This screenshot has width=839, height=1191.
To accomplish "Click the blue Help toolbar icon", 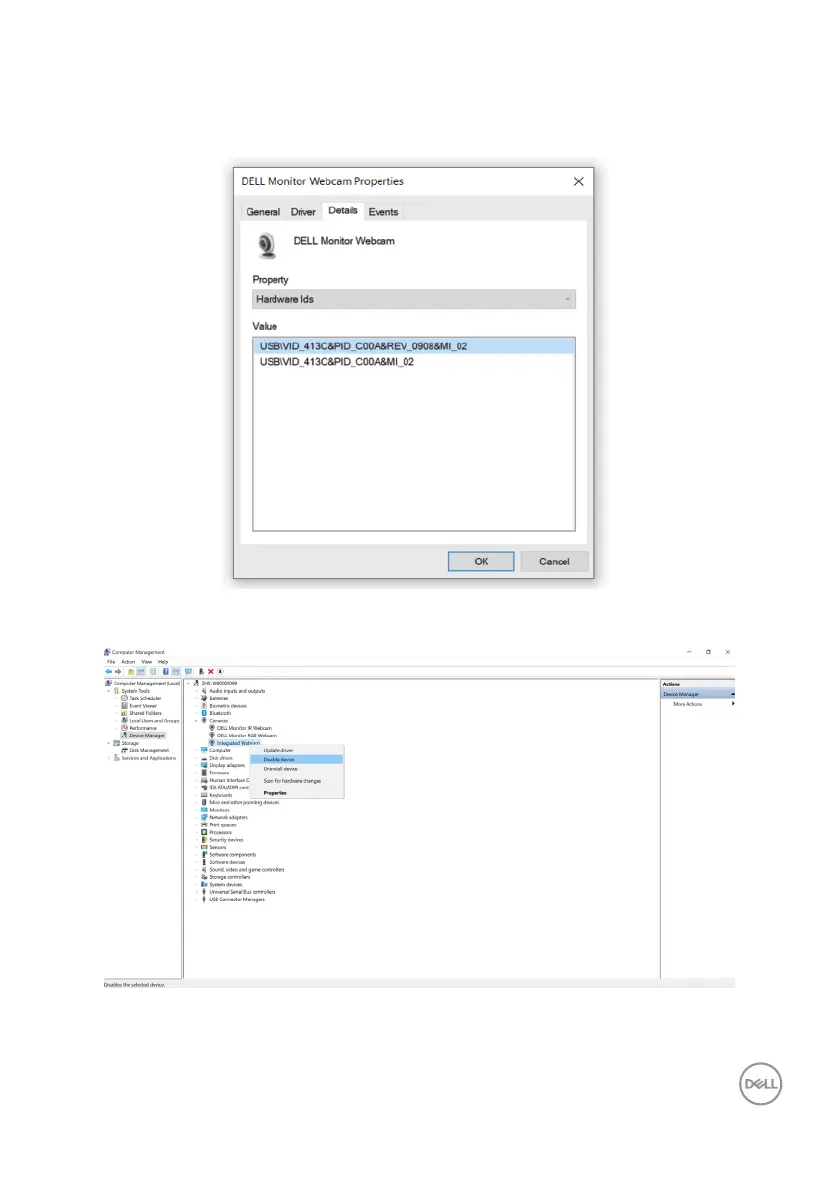I will click(165, 671).
